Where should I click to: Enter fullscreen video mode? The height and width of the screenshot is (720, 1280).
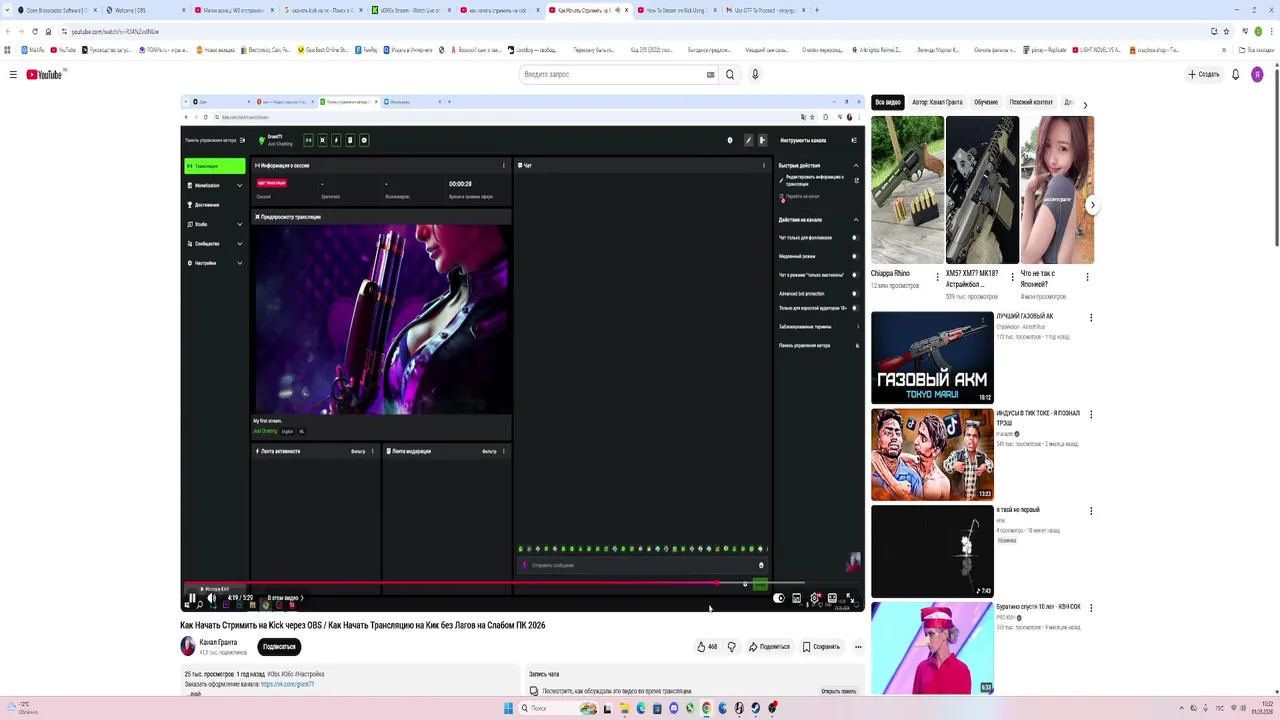point(850,598)
